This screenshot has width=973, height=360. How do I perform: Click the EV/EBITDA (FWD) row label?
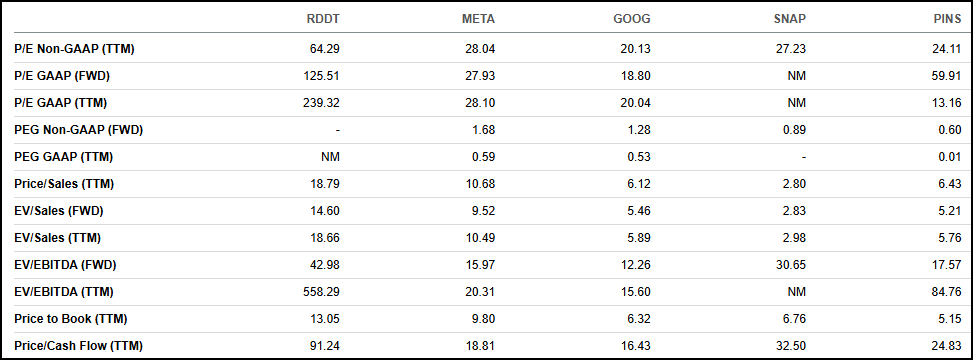click(65, 265)
